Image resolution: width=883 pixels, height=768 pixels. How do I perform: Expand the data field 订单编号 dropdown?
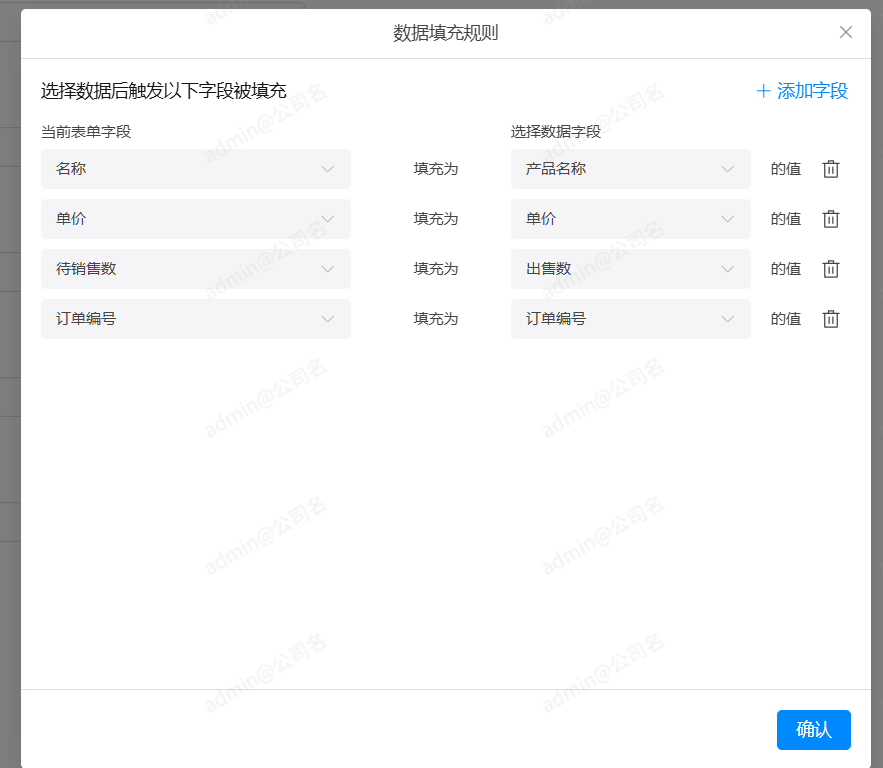coord(630,319)
